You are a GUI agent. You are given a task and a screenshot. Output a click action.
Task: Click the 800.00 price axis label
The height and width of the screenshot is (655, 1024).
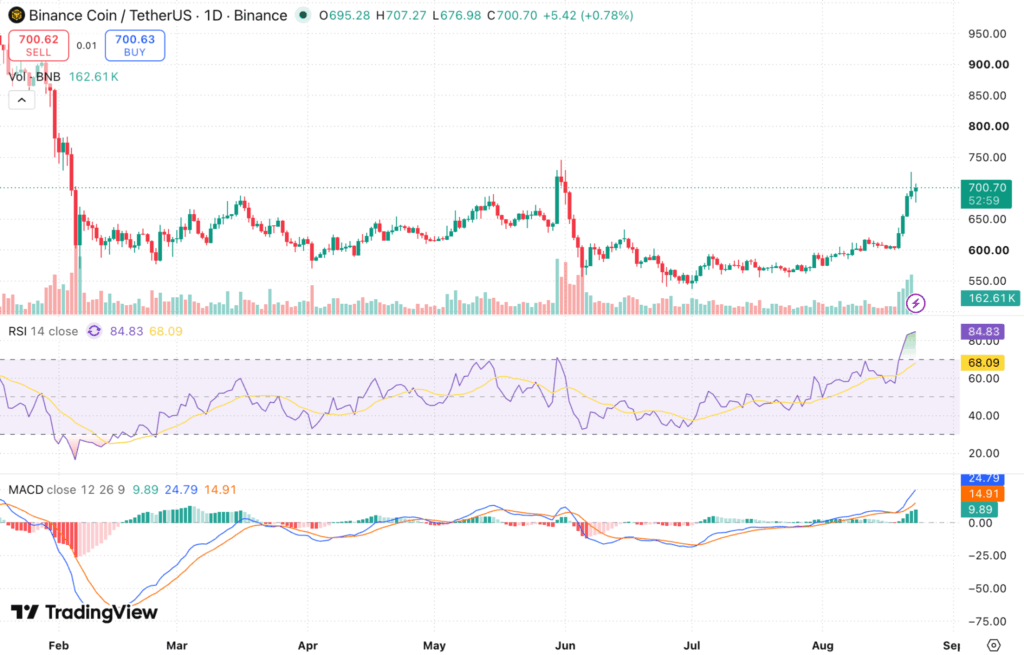tap(988, 127)
